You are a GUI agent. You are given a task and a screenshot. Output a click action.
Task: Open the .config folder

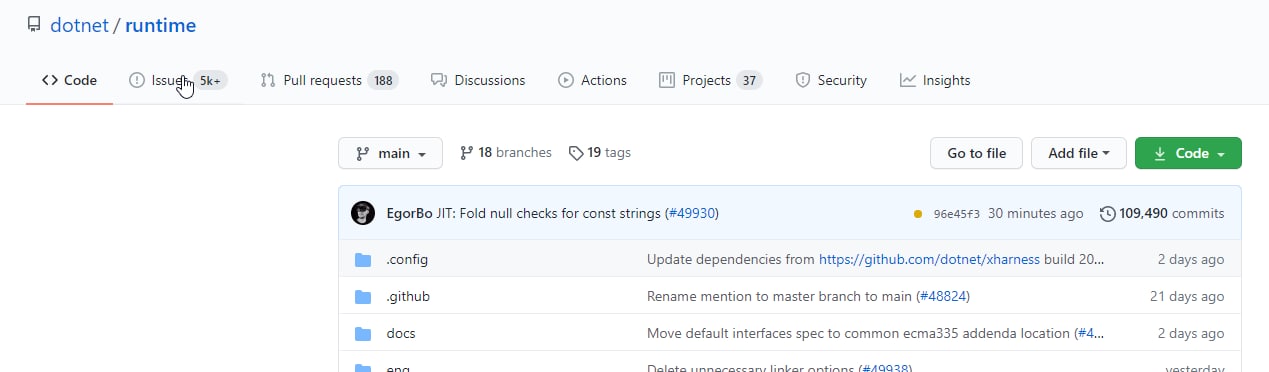point(407,259)
